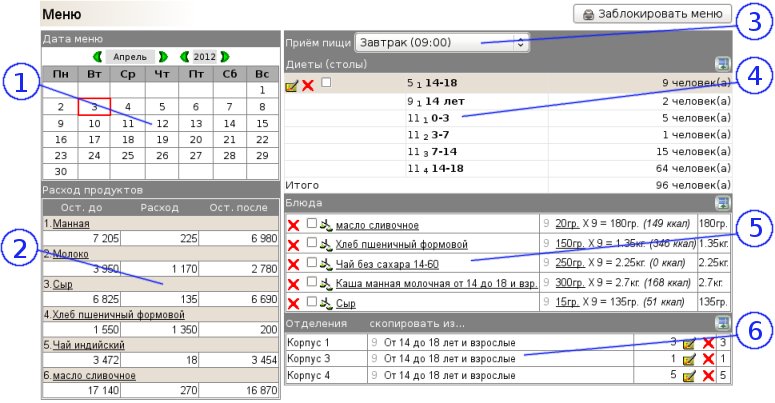Select date 12 in the calendar
The width and height of the screenshot is (775, 403).
[162, 123]
